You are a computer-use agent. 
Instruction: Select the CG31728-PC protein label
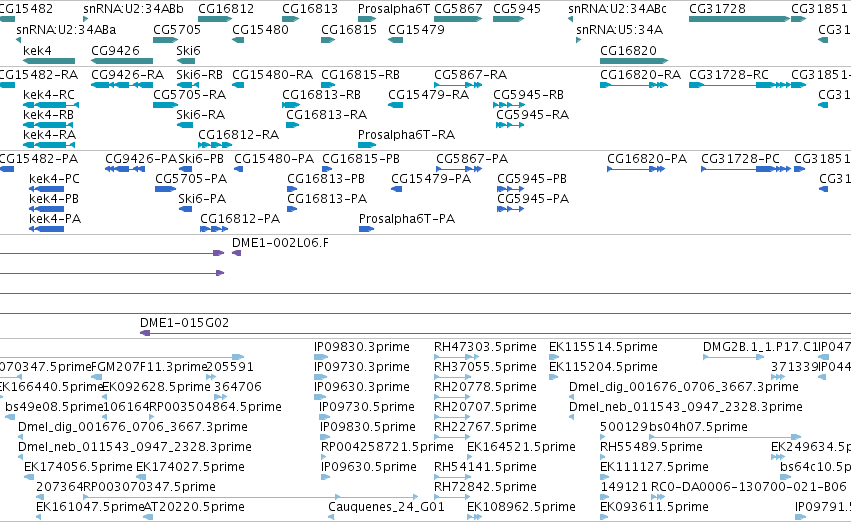point(740,159)
